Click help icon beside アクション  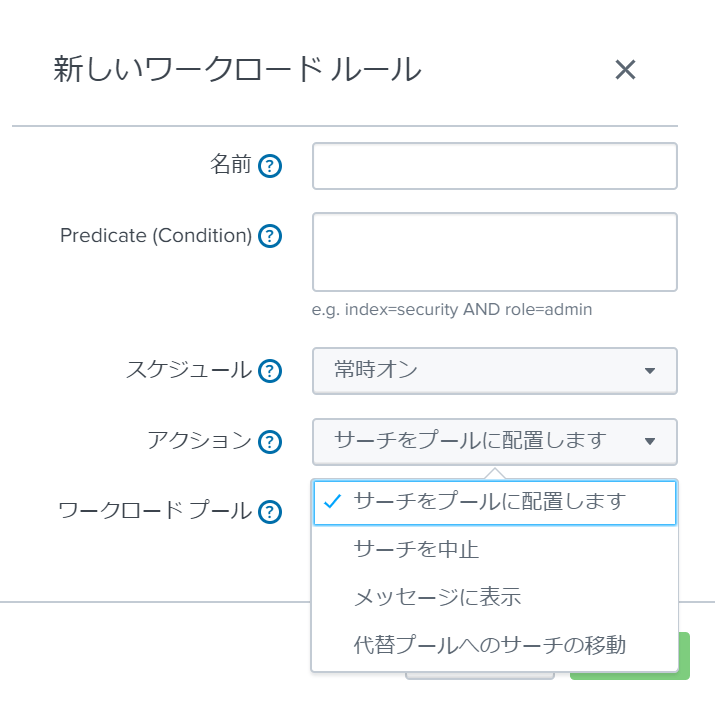coord(270,442)
